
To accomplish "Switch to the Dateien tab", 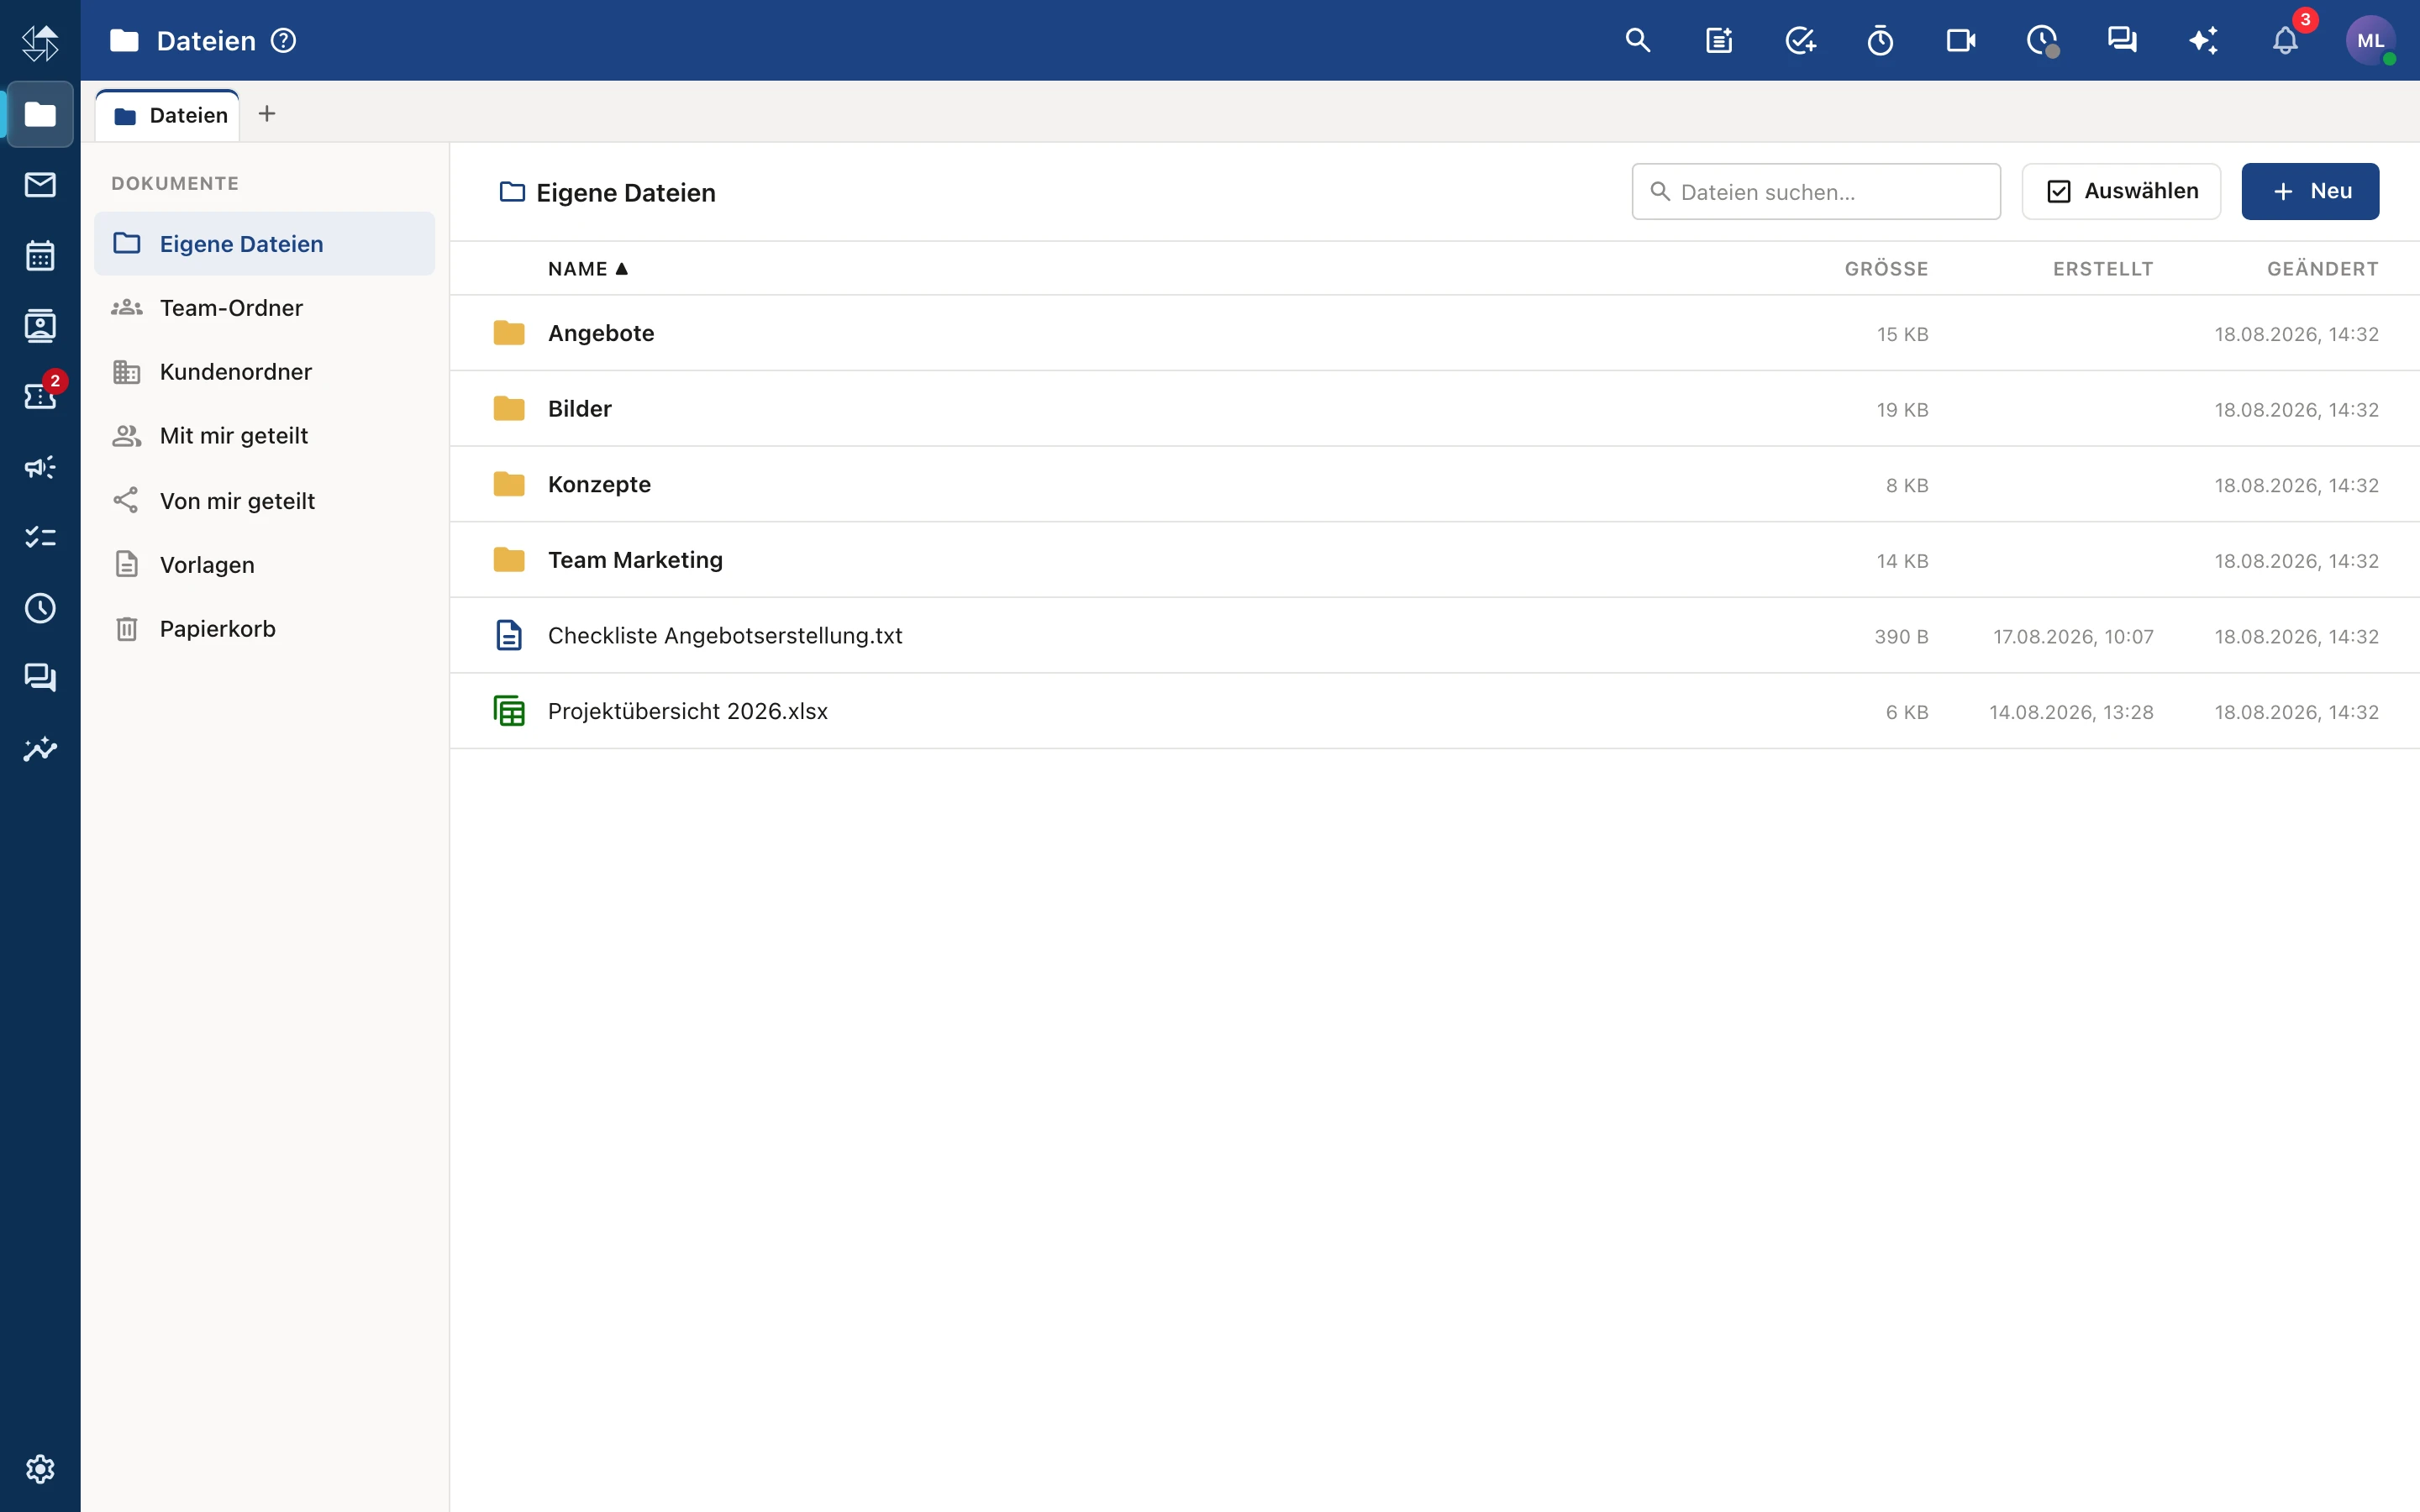I will 168,115.
